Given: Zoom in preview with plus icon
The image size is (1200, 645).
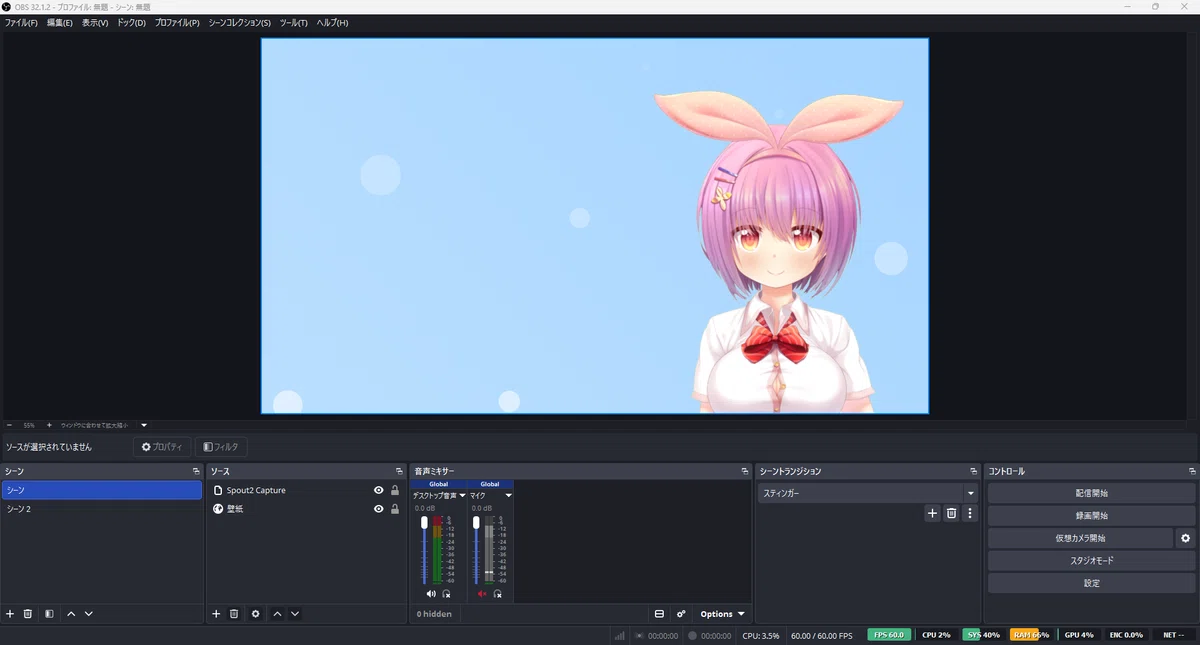Looking at the screenshot, I should click(49, 425).
